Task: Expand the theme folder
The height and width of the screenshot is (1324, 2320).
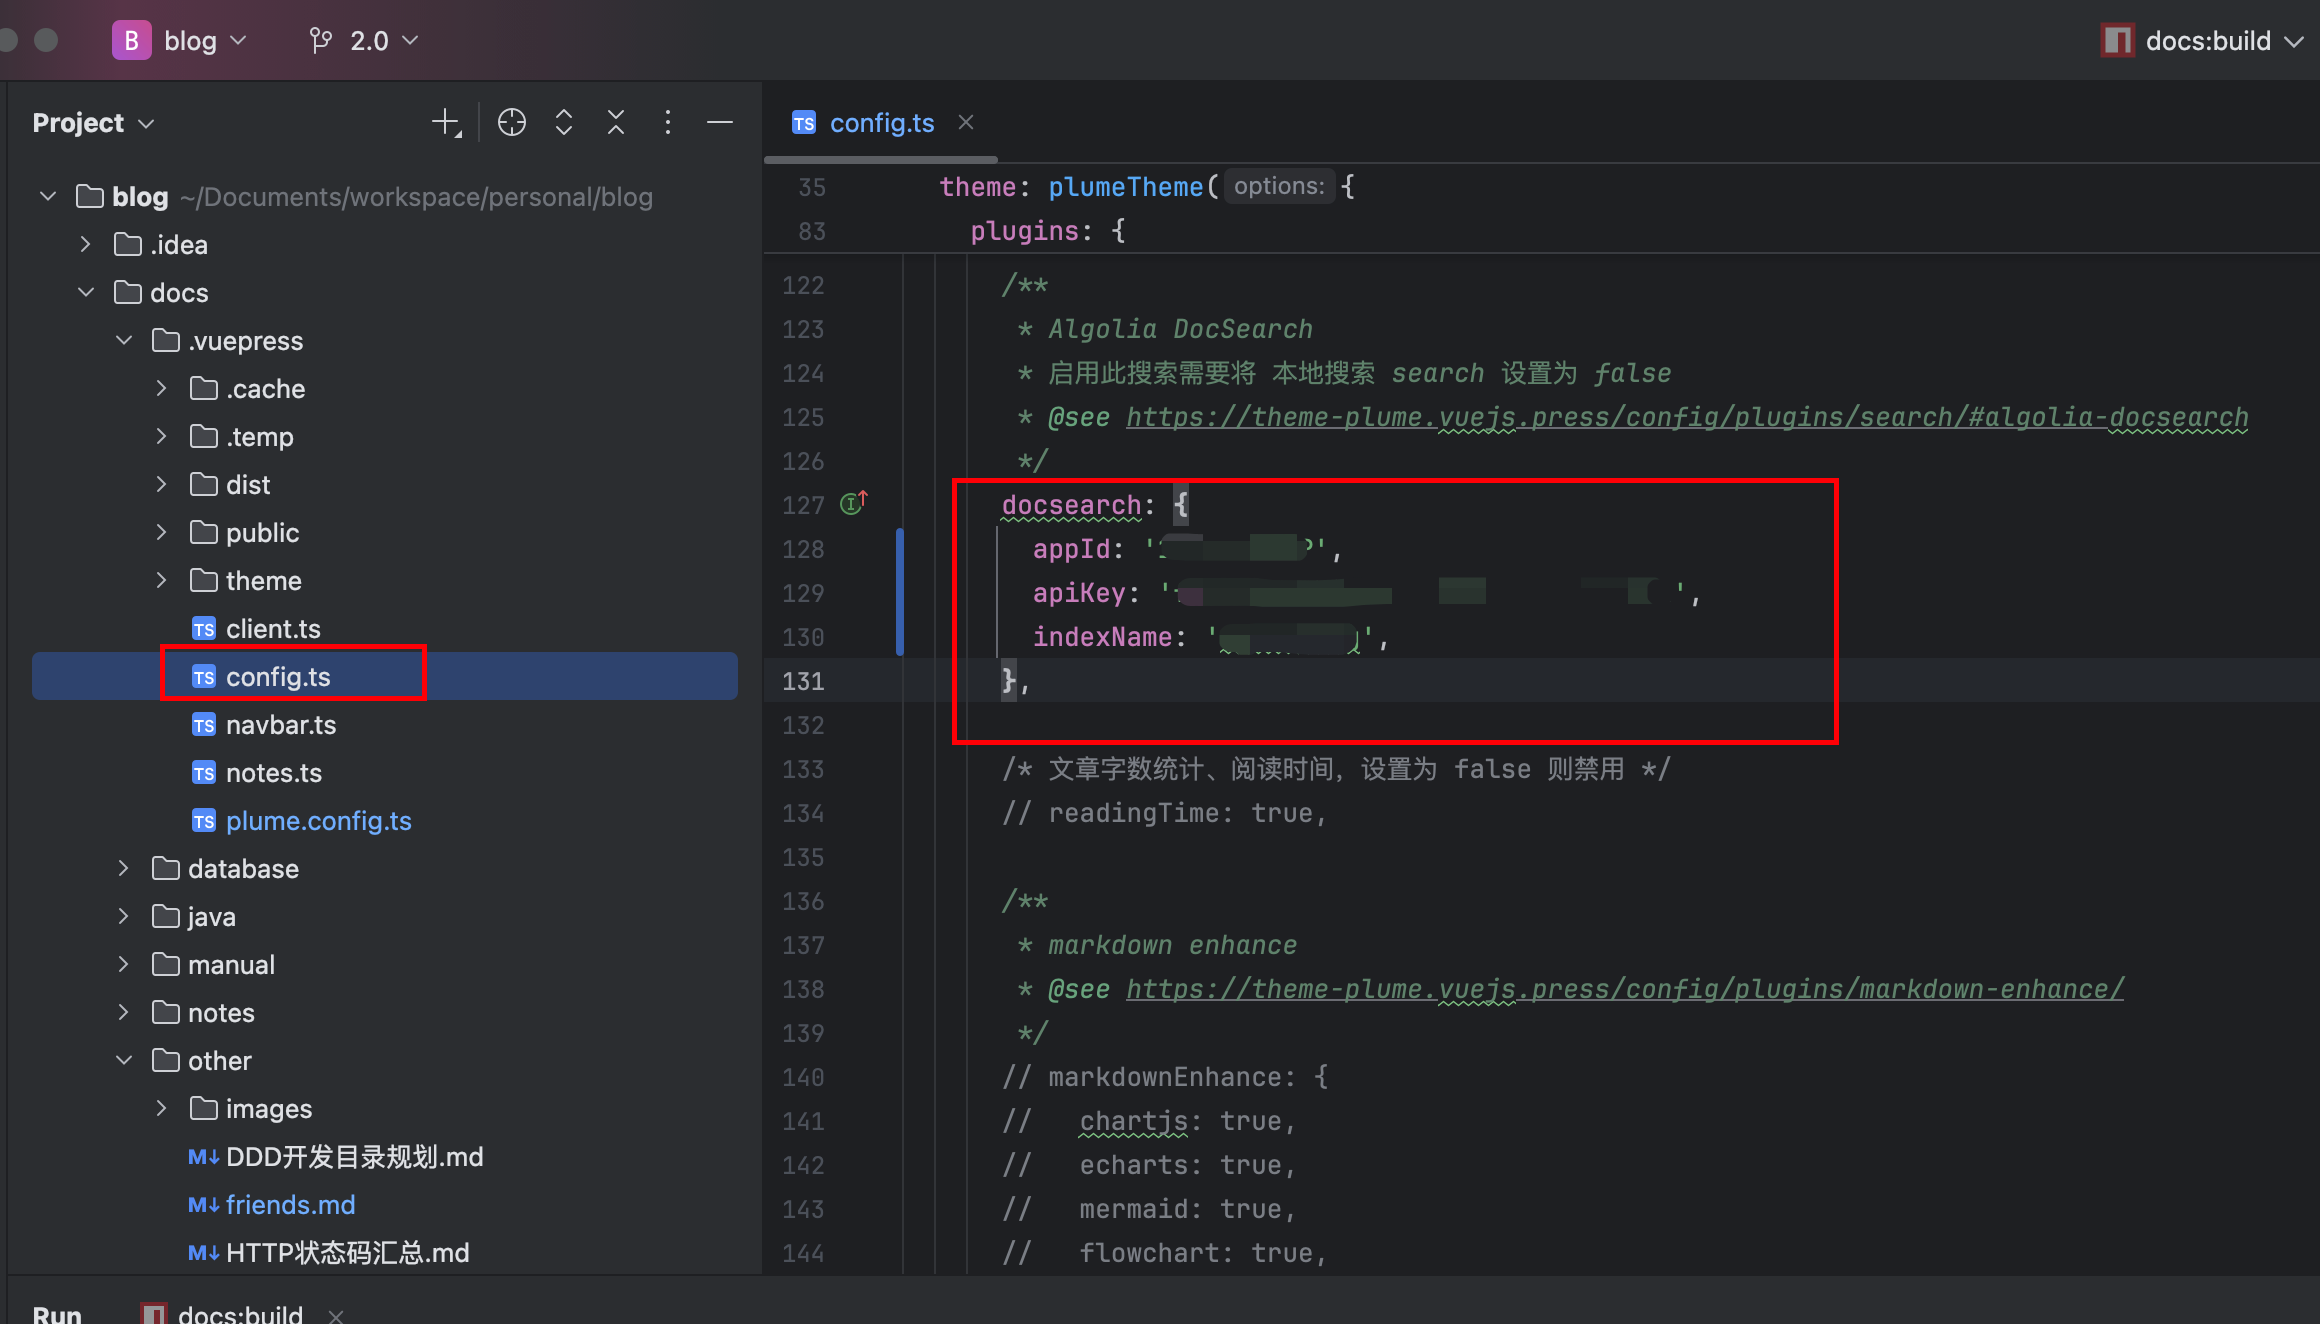Action: (x=162, y=581)
